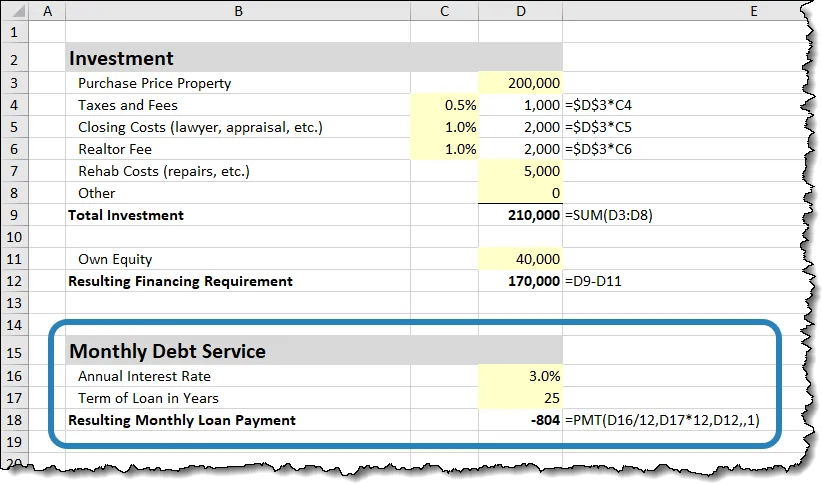Select the 0.5% taxes rate cell
Viewport: 822px width, 484px height.
pos(445,105)
